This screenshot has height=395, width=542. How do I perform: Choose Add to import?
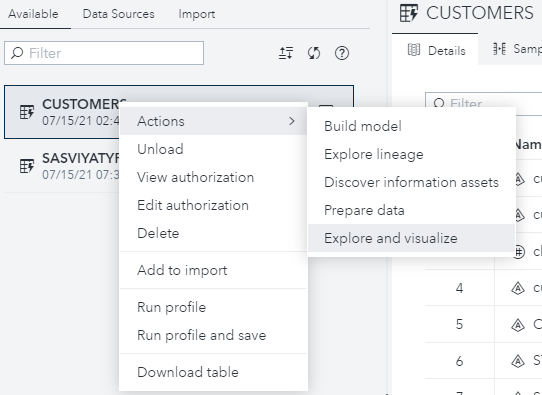(x=213, y=270)
